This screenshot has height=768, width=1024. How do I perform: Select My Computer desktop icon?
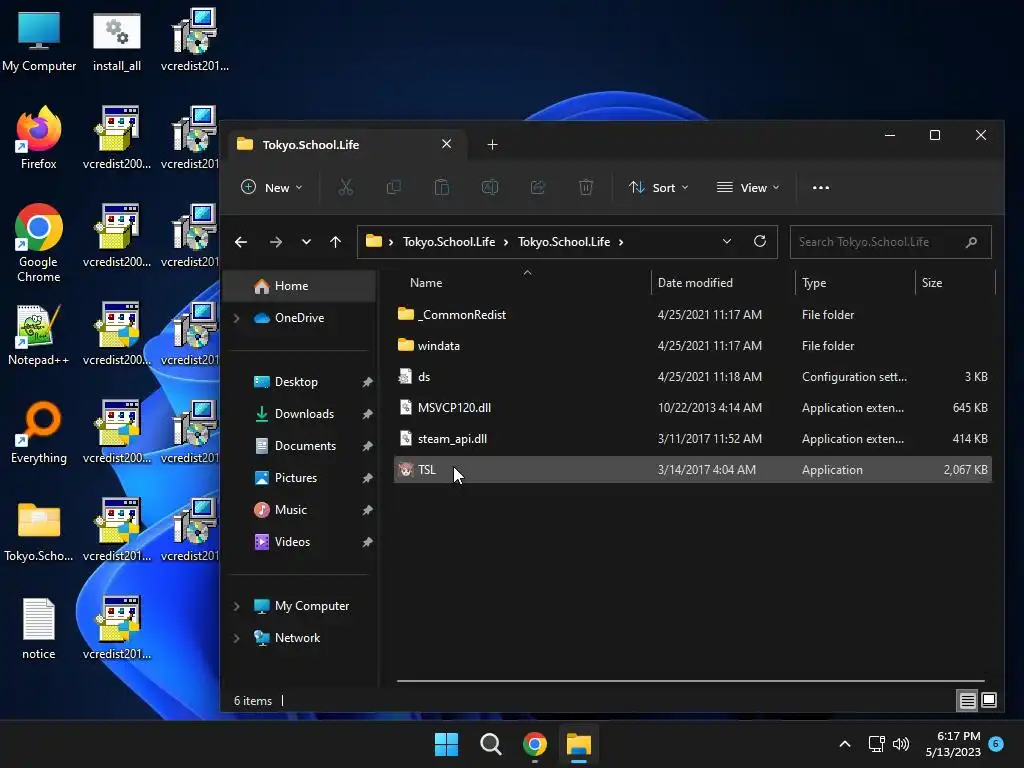39,40
